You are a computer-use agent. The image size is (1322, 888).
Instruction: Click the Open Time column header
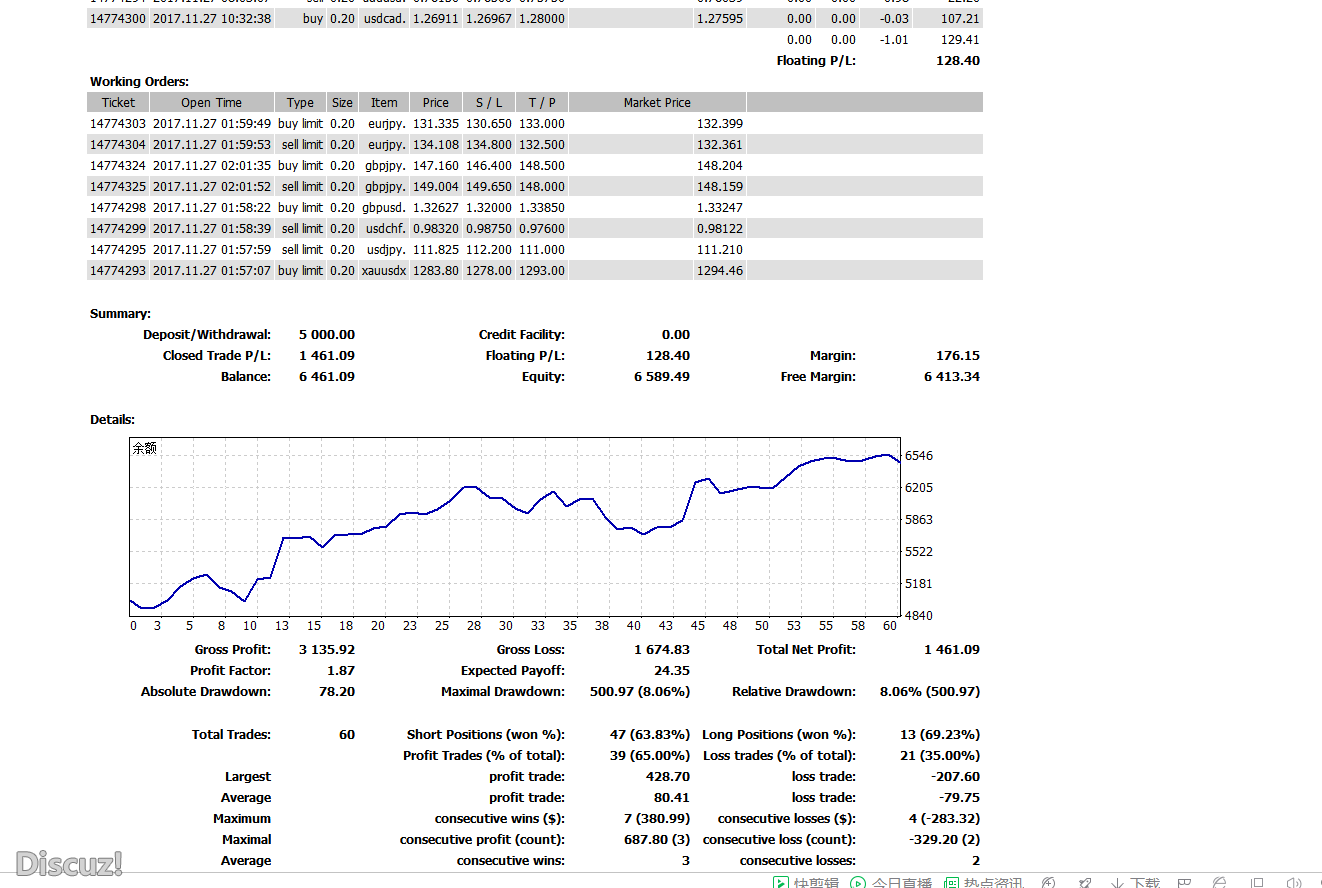(x=211, y=102)
